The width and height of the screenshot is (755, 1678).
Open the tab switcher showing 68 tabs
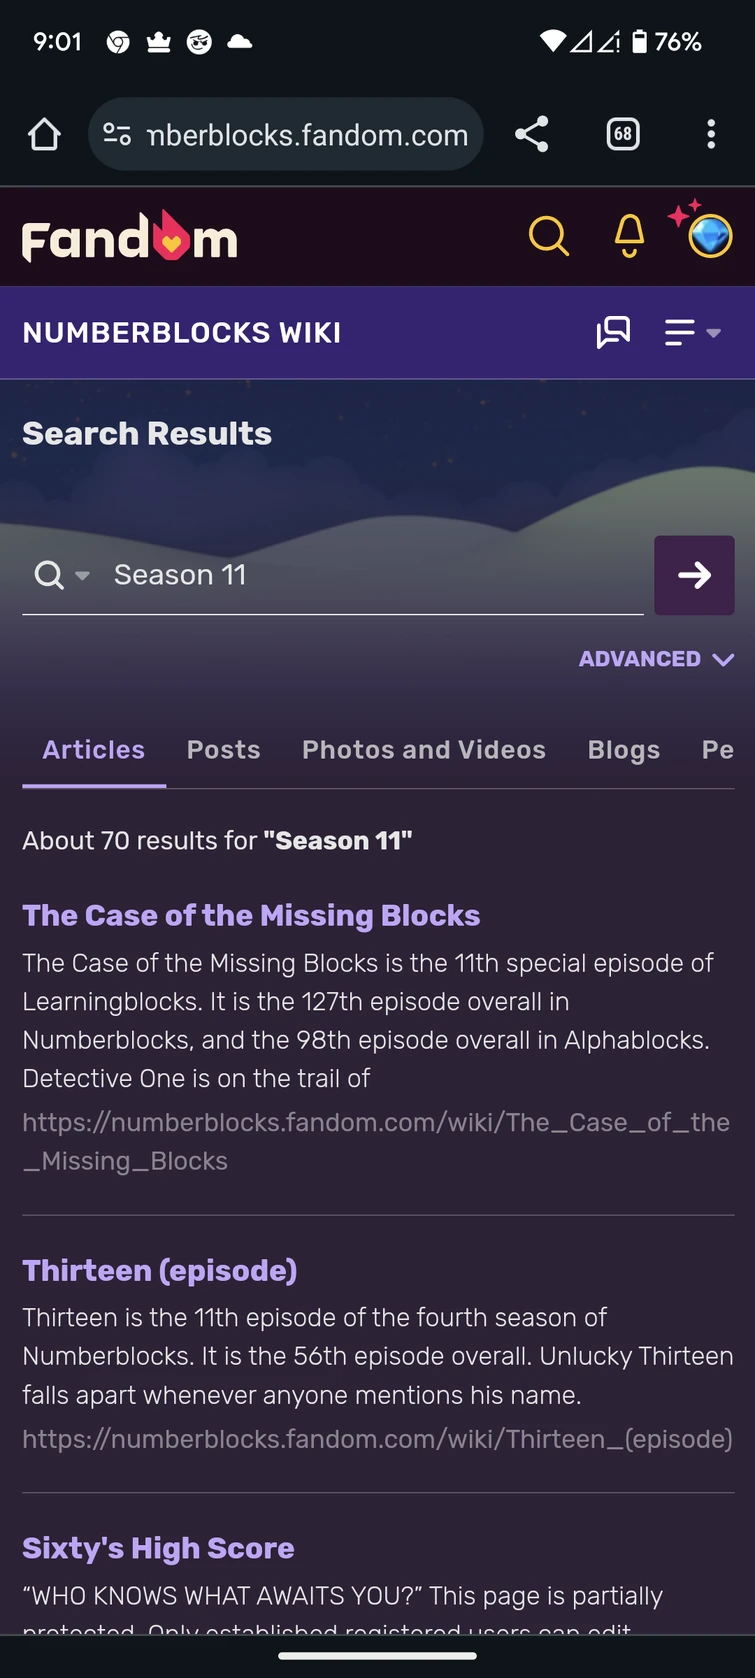pos(622,133)
